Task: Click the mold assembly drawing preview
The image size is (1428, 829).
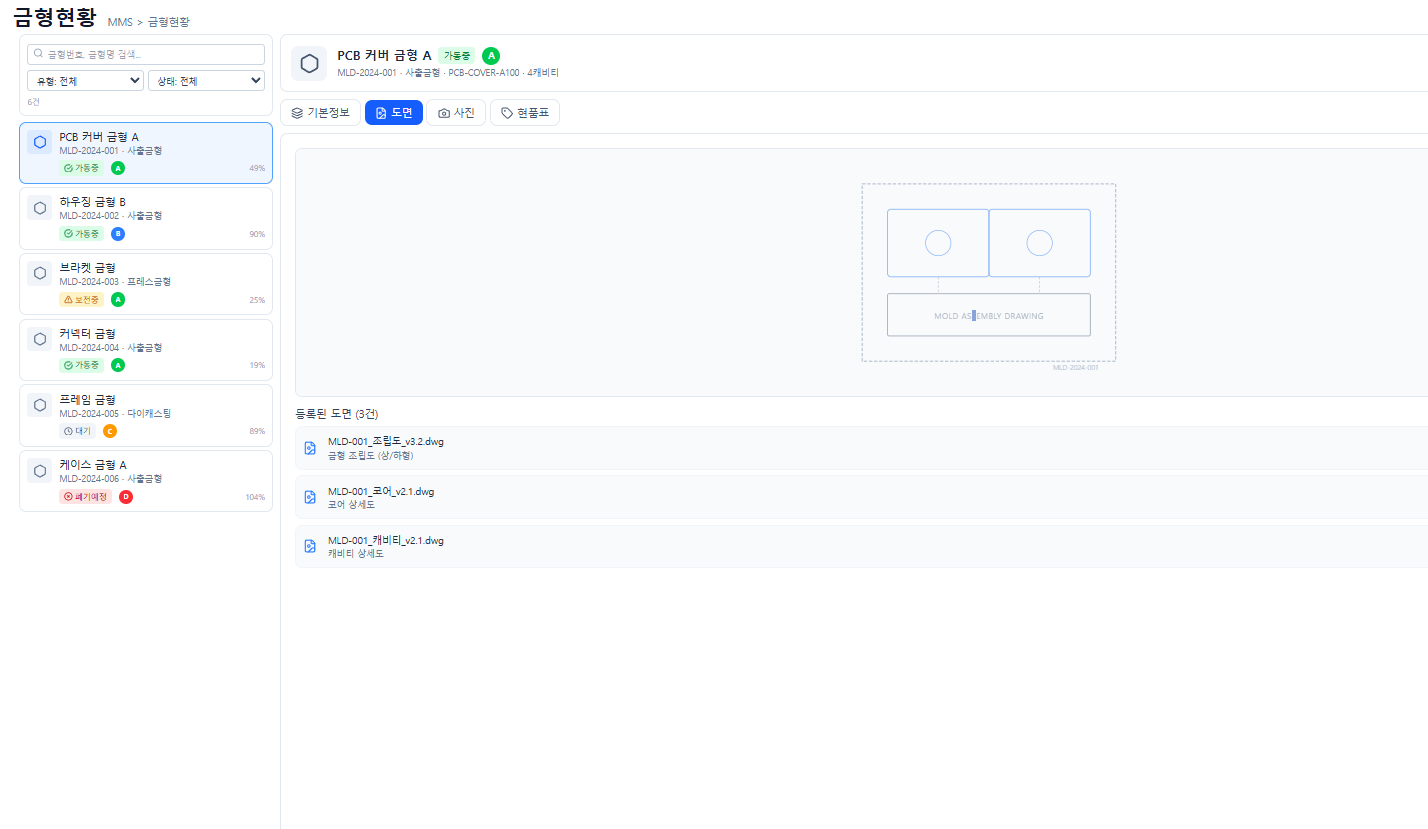Action: tap(988, 272)
